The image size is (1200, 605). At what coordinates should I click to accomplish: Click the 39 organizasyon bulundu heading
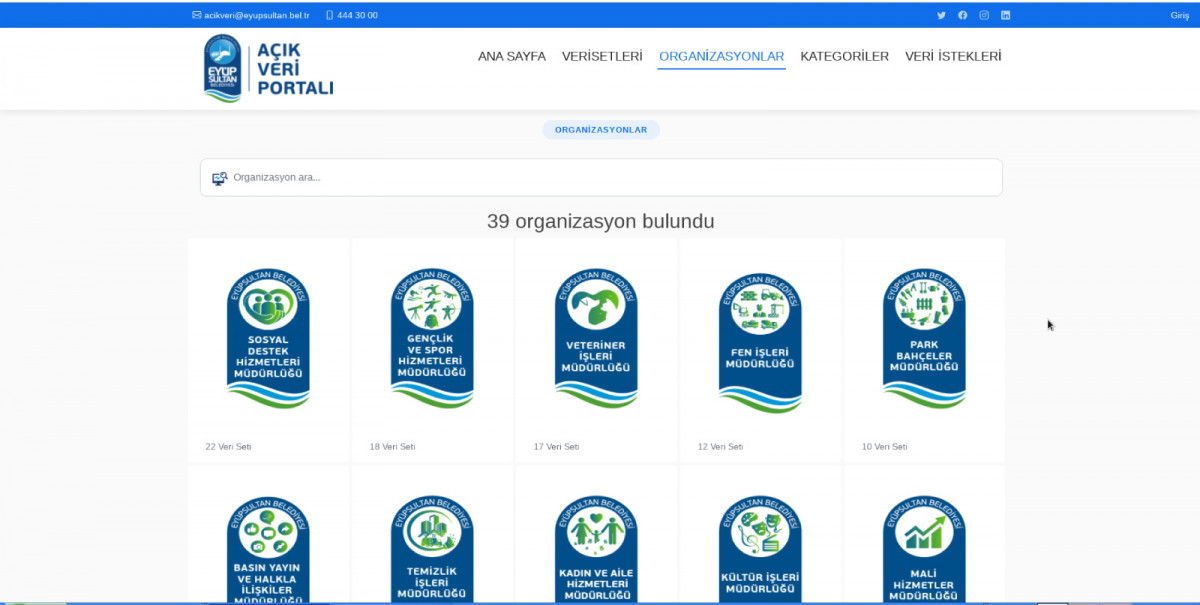point(601,221)
